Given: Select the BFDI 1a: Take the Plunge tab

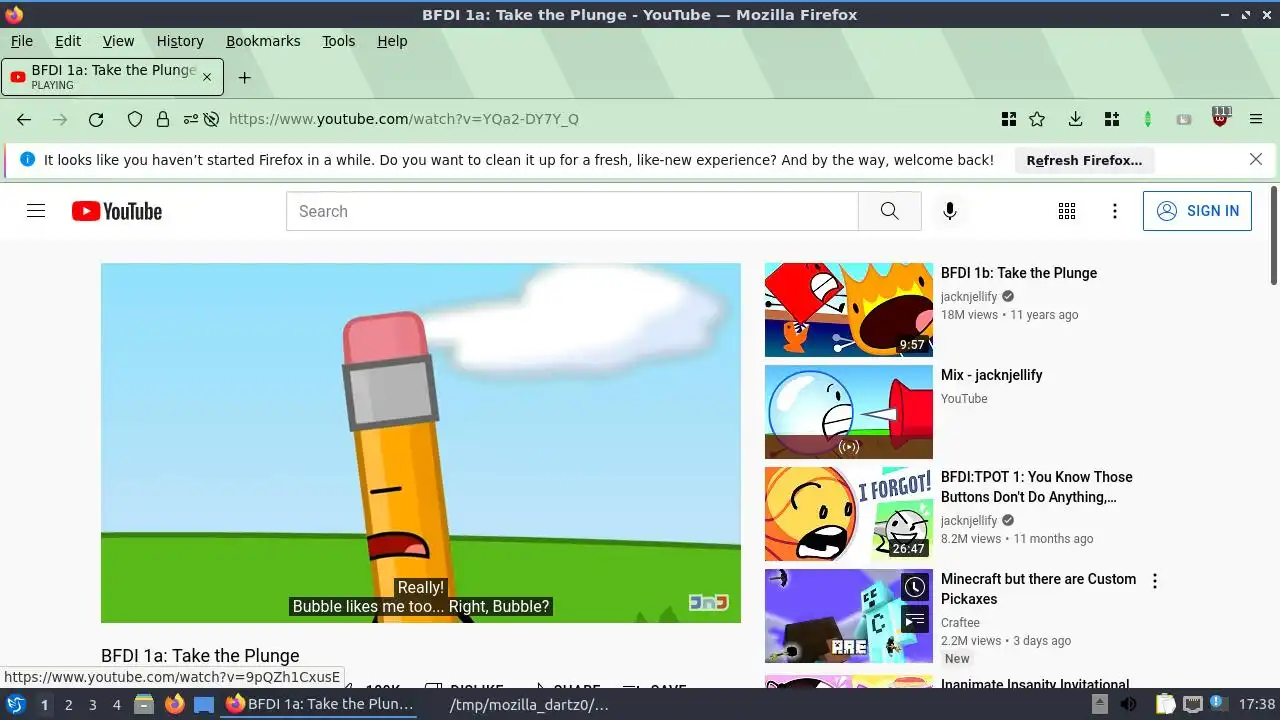Looking at the screenshot, I should (112, 77).
